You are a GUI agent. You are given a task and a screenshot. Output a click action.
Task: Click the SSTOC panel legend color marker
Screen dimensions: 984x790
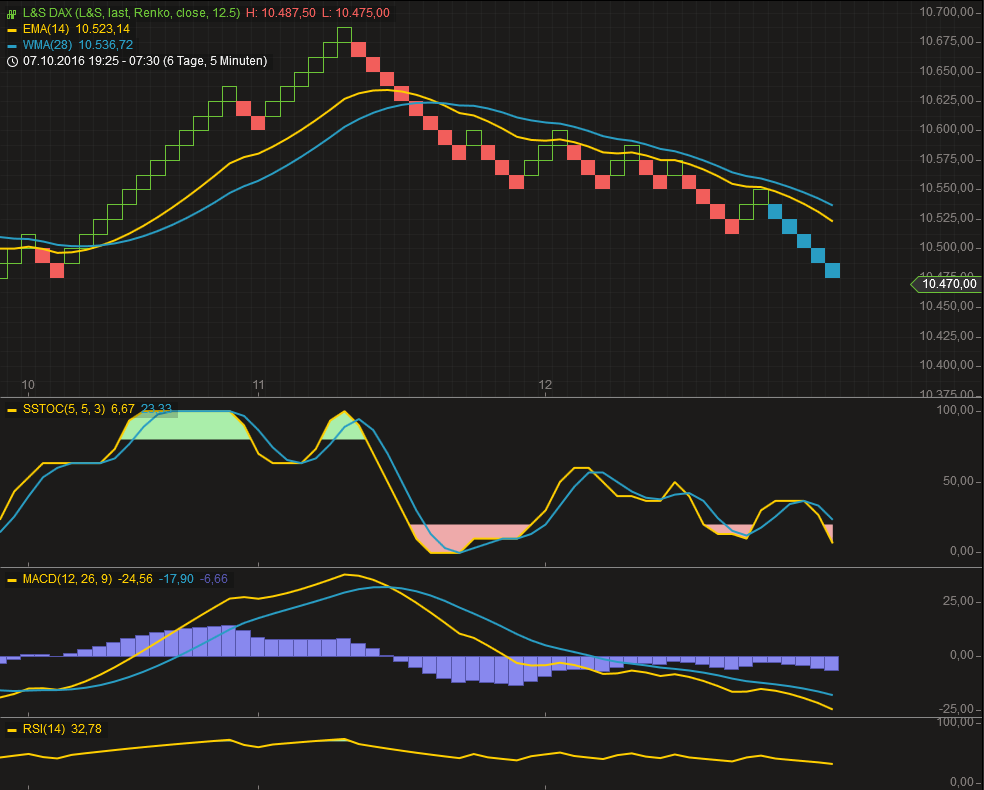pyautogui.click(x=12, y=409)
